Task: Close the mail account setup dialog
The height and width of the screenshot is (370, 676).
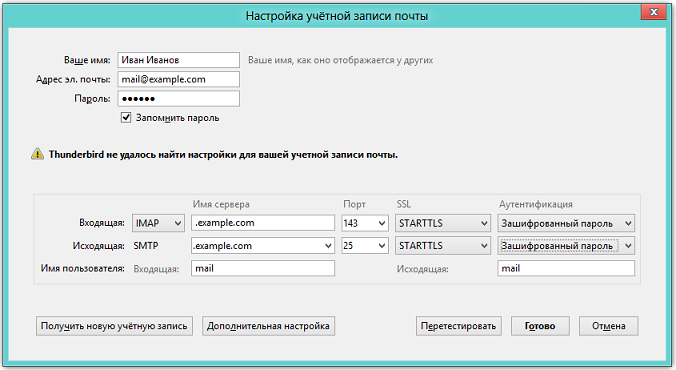Action: (654, 12)
